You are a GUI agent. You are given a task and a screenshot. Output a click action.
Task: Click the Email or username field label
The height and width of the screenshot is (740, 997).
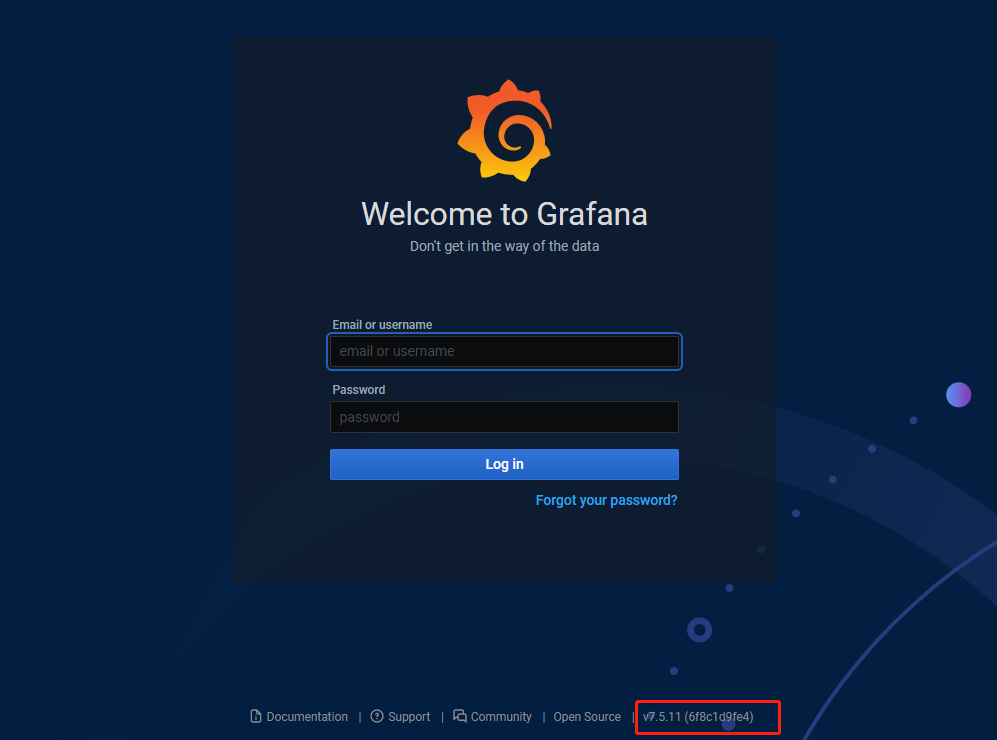click(382, 324)
